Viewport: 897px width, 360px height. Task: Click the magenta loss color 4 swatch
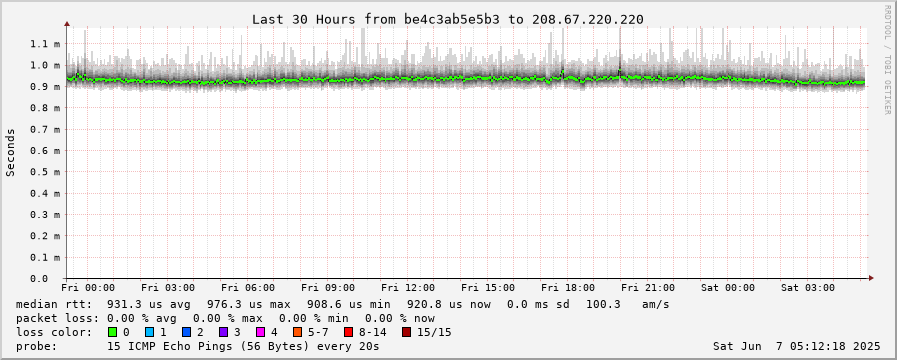(x=261, y=332)
